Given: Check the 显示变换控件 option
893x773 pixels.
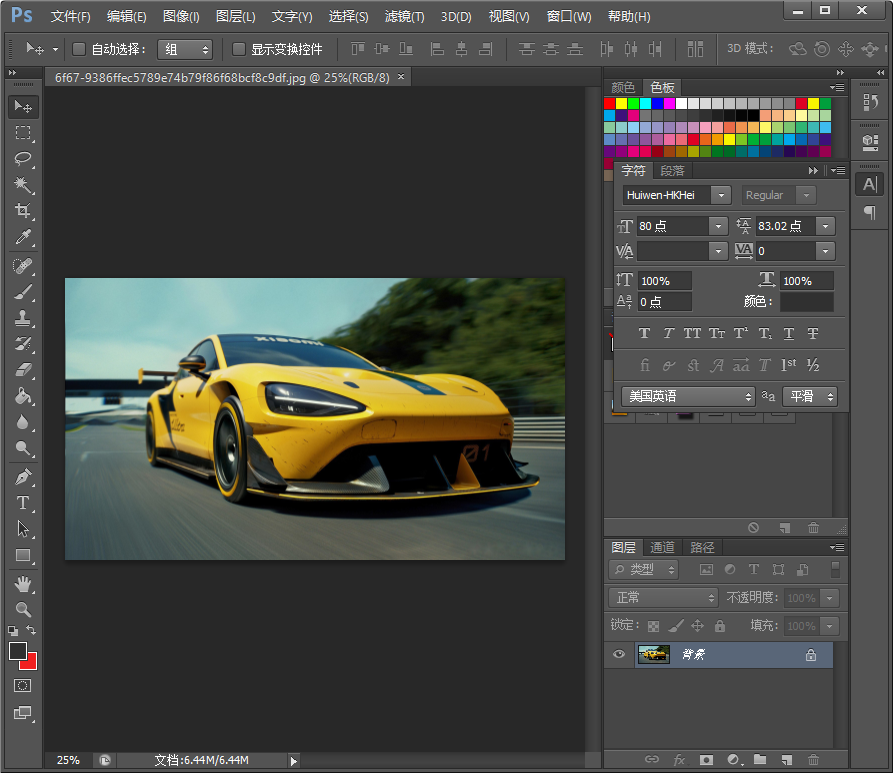Looking at the screenshot, I should [x=239, y=49].
